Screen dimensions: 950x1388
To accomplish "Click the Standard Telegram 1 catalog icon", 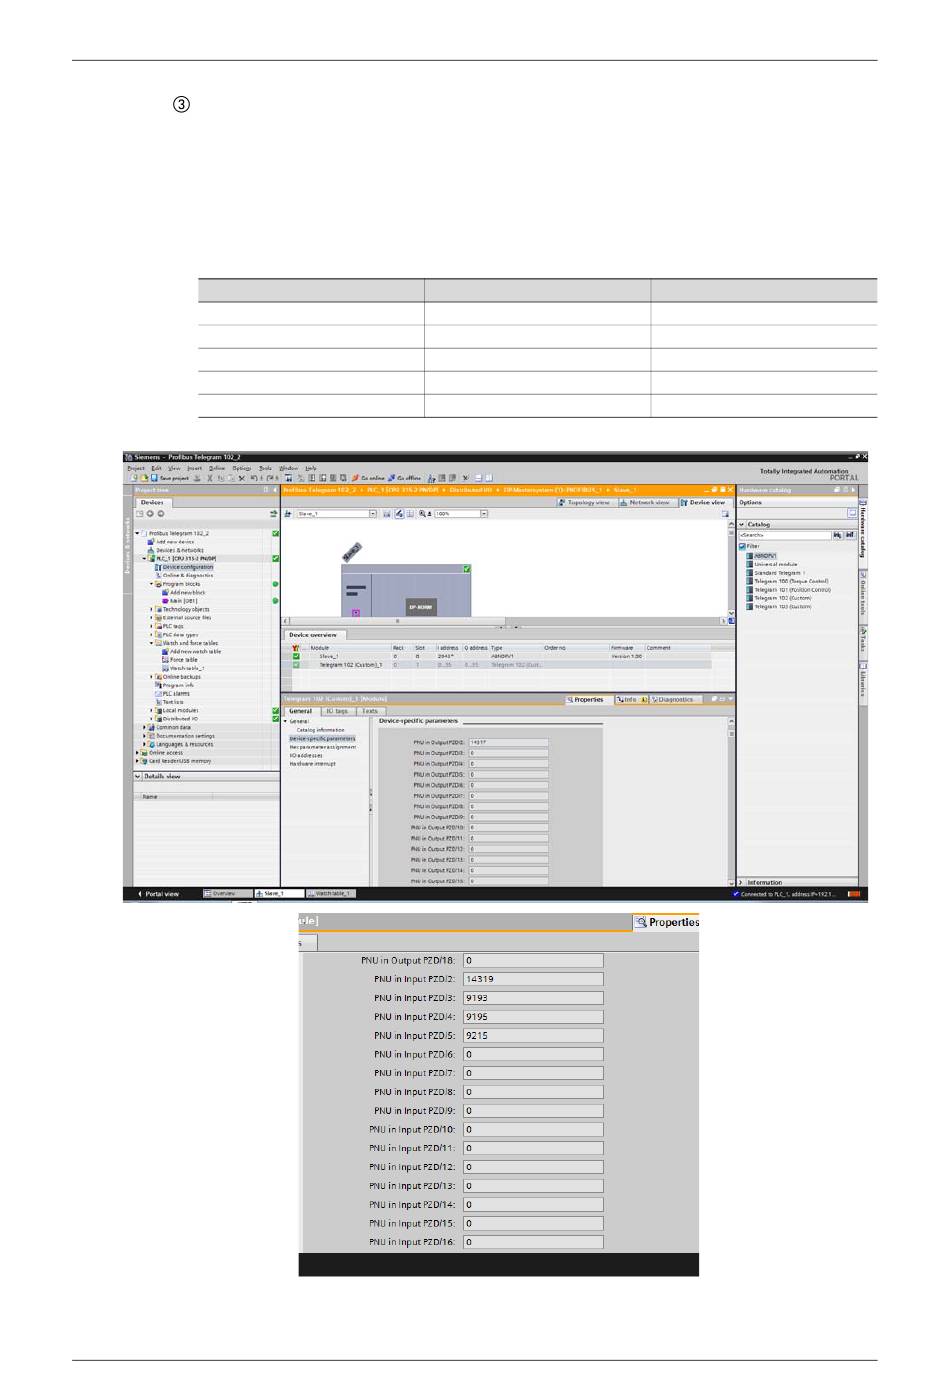I will 750,573.
